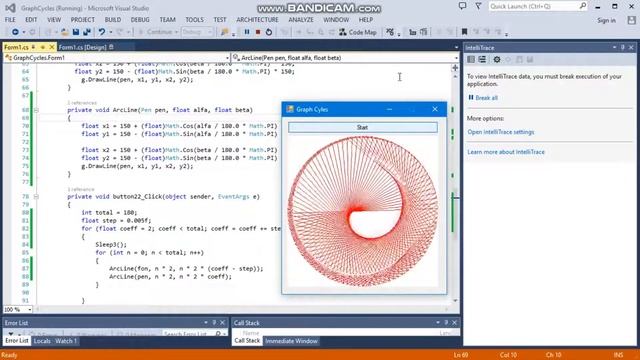
Task: Close the Form1.cs editor tab
Action: point(52,47)
